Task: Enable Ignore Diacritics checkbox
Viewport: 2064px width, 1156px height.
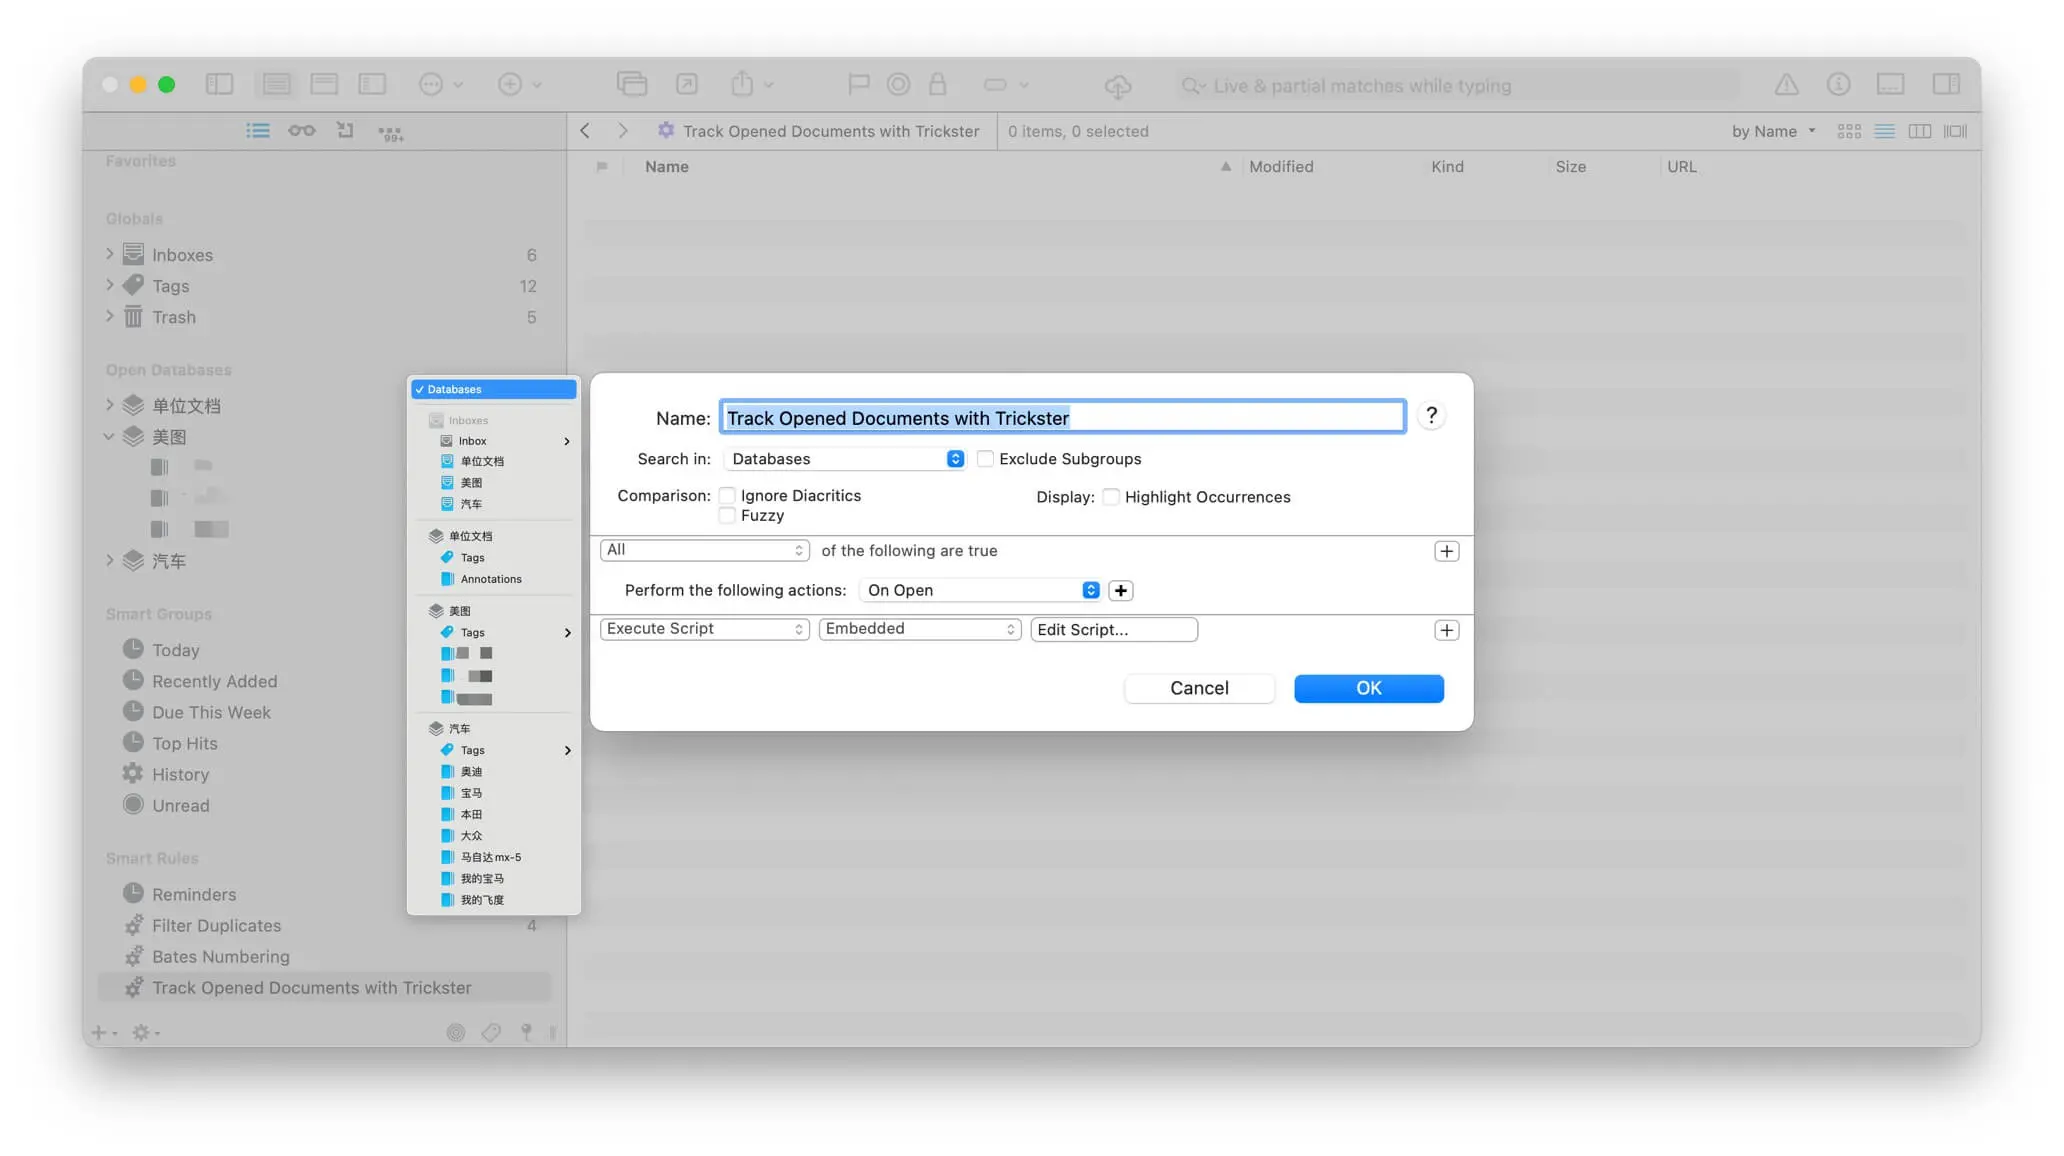Action: coord(727,496)
